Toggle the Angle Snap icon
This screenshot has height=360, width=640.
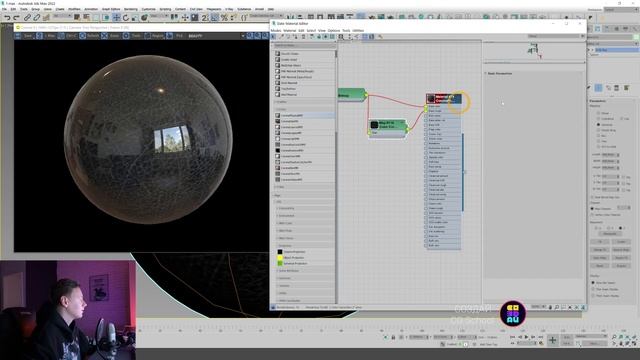tap(215, 18)
